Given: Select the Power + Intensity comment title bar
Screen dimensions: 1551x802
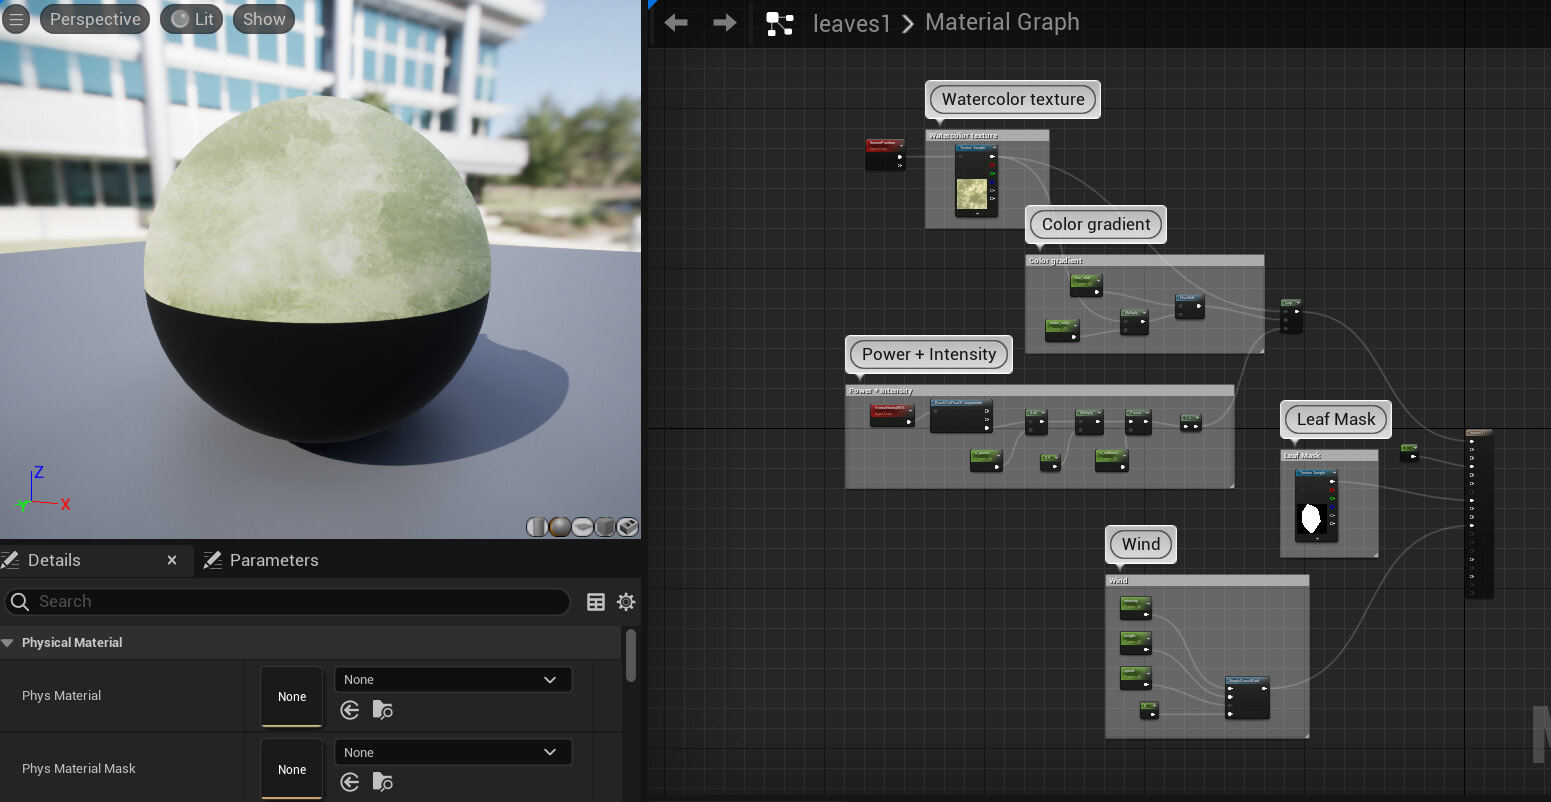Looking at the screenshot, I should click(x=1039, y=390).
